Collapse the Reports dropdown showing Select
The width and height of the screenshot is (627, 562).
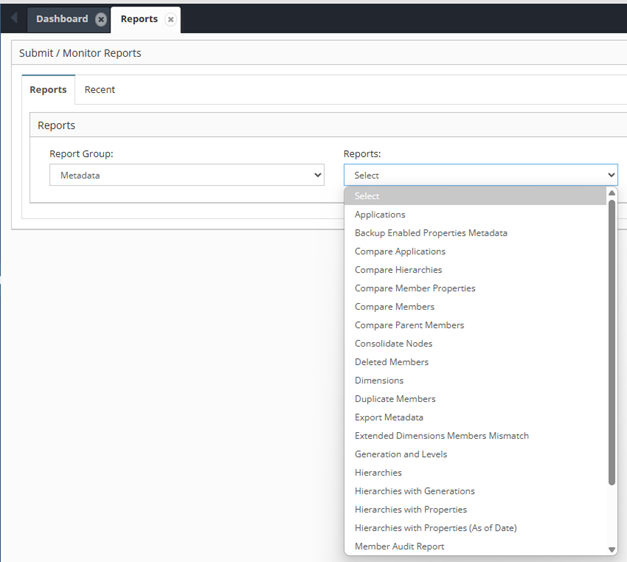481,175
